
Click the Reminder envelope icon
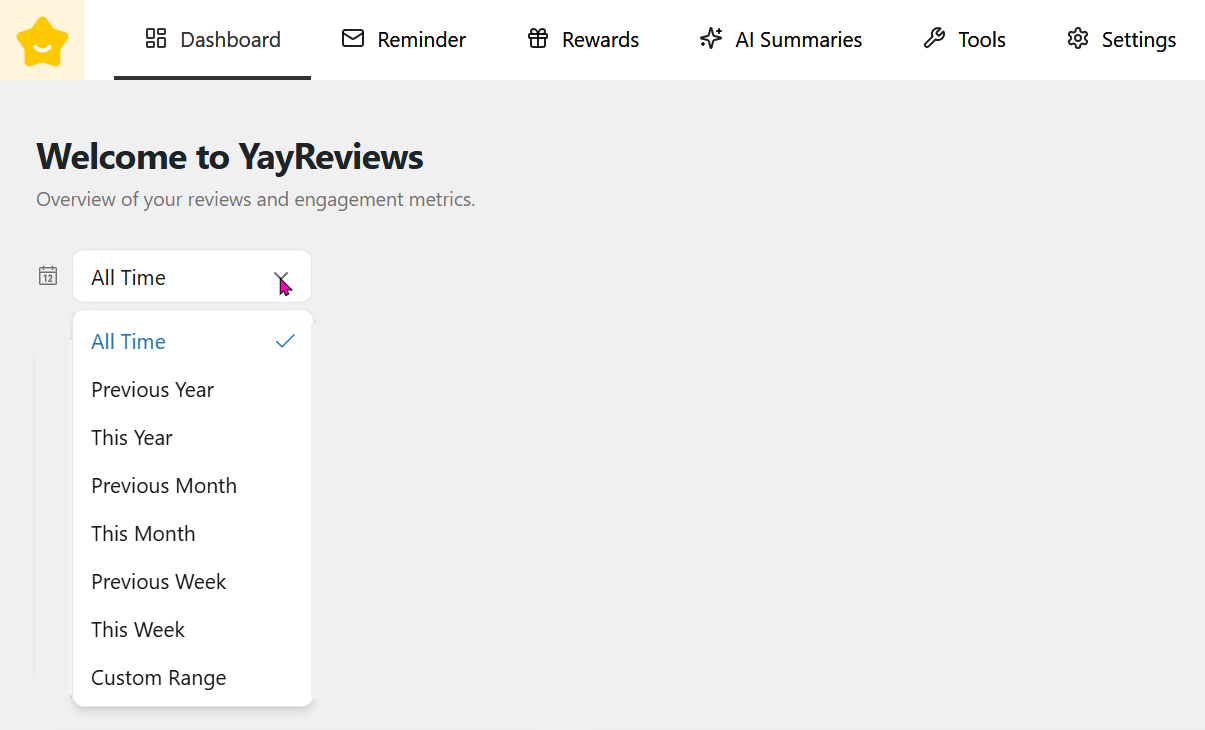coord(353,39)
